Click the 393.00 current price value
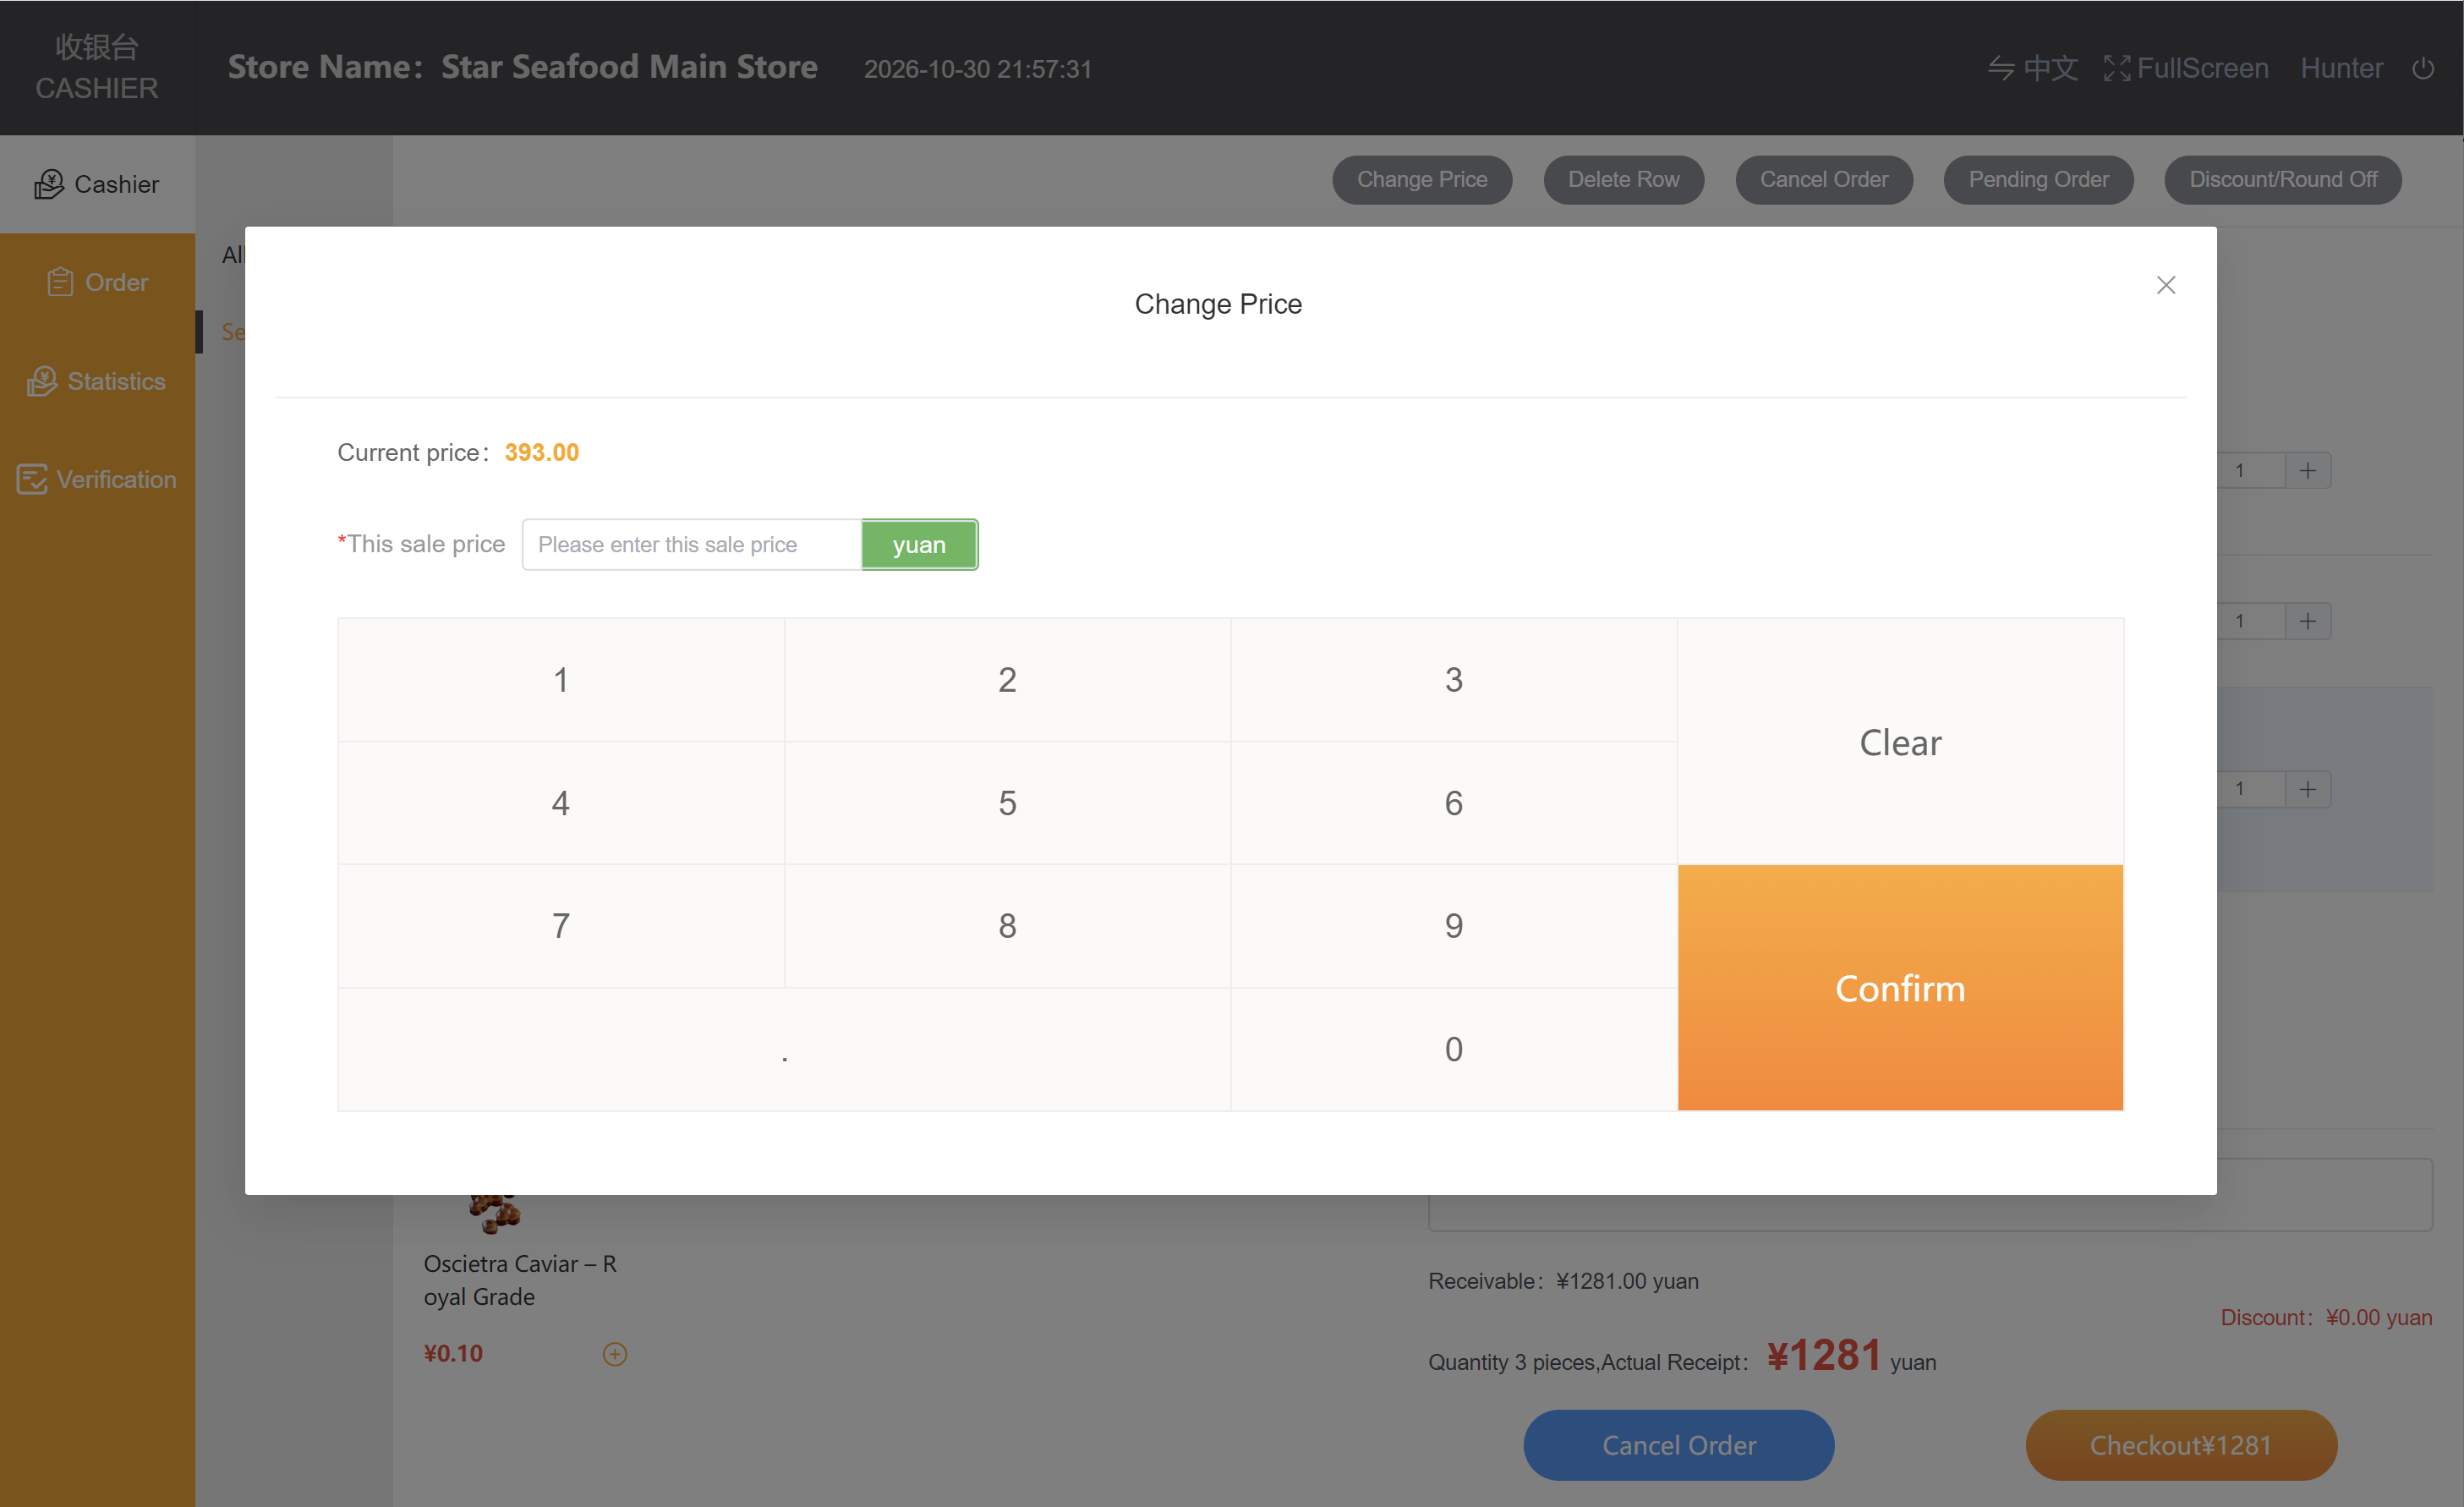The height and width of the screenshot is (1507, 2464). pos(542,453)
